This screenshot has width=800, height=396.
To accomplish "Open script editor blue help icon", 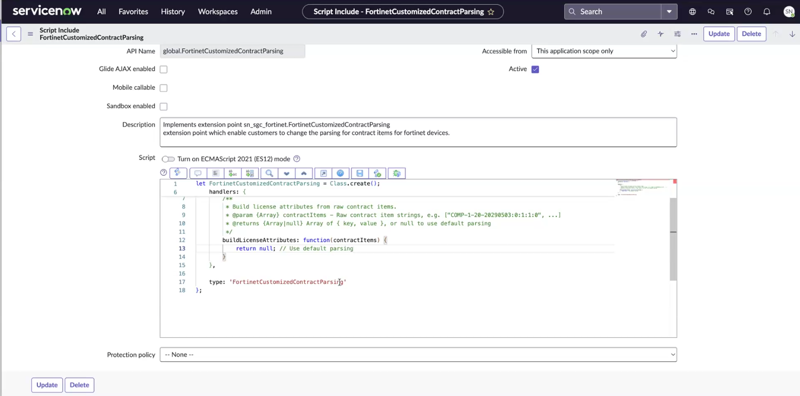I will tap(340, 174).
